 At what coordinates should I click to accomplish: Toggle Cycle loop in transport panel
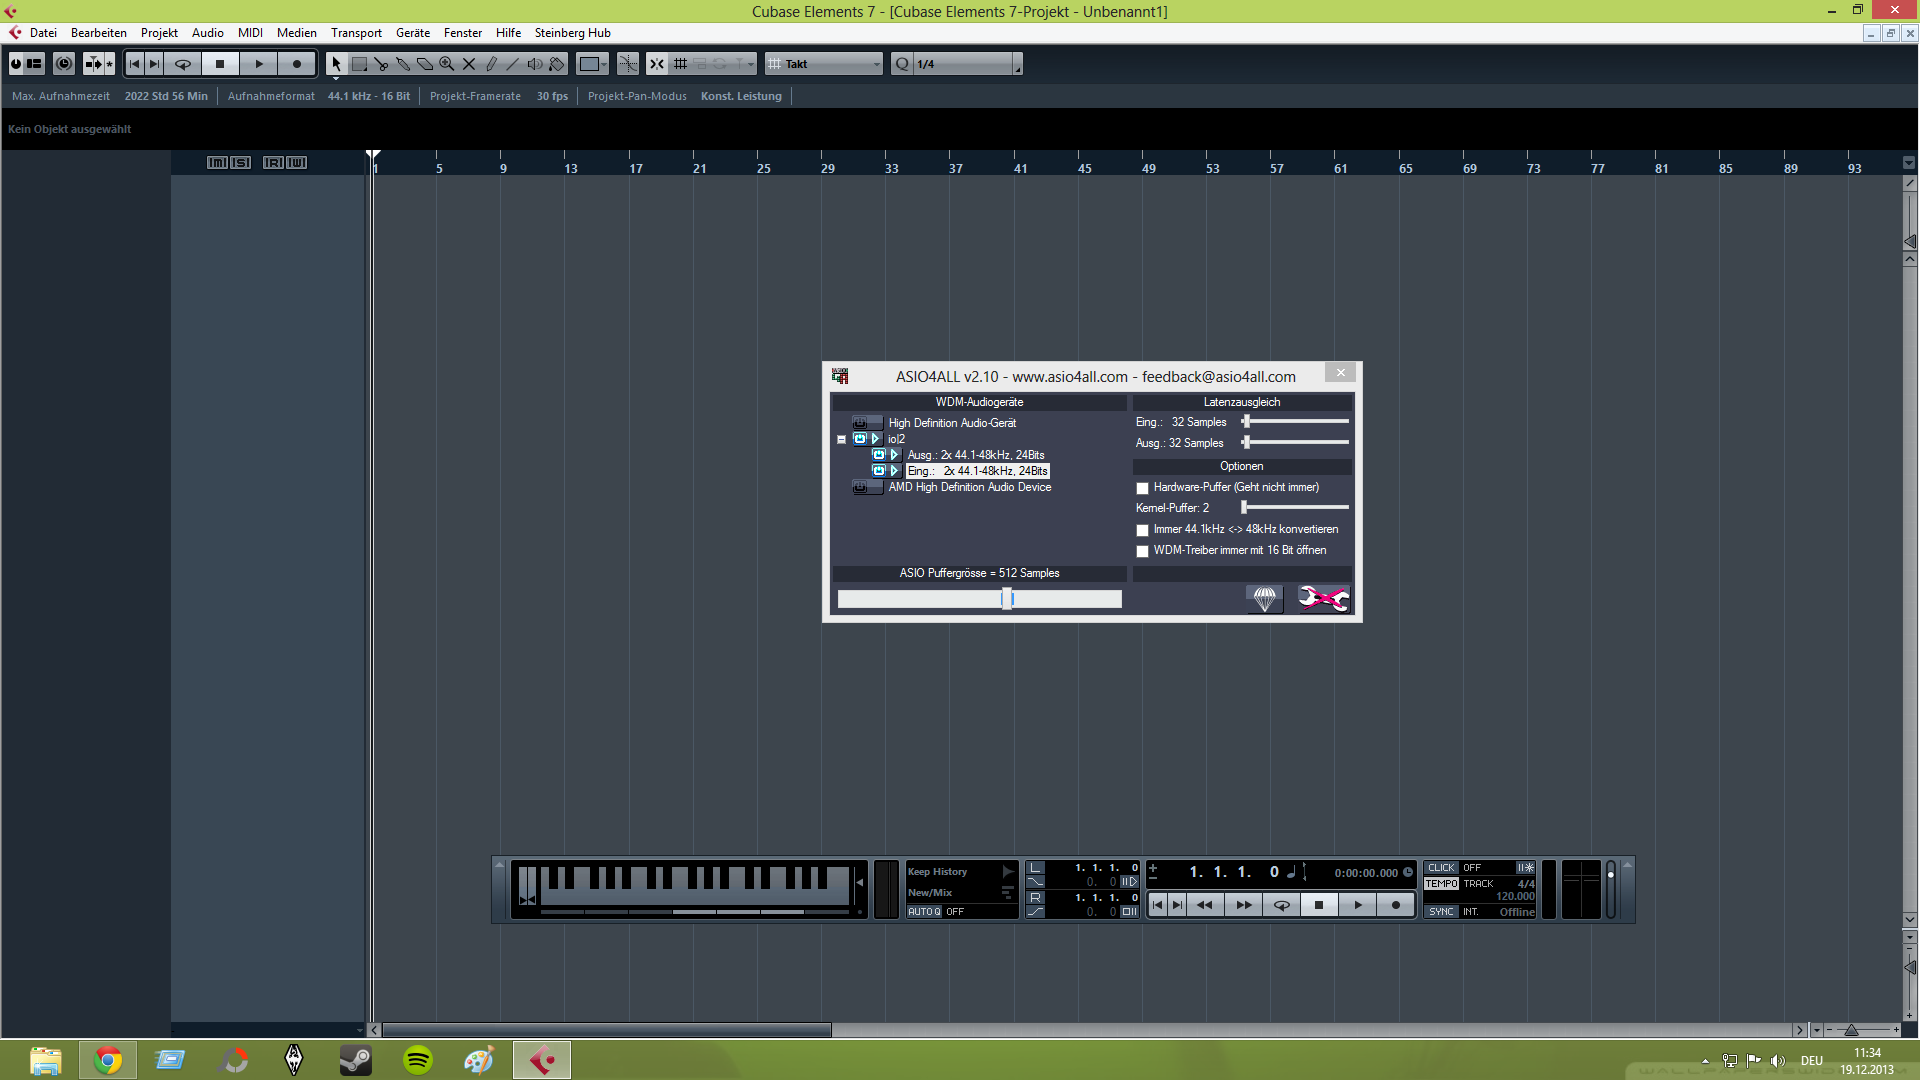pos(1281,905)
